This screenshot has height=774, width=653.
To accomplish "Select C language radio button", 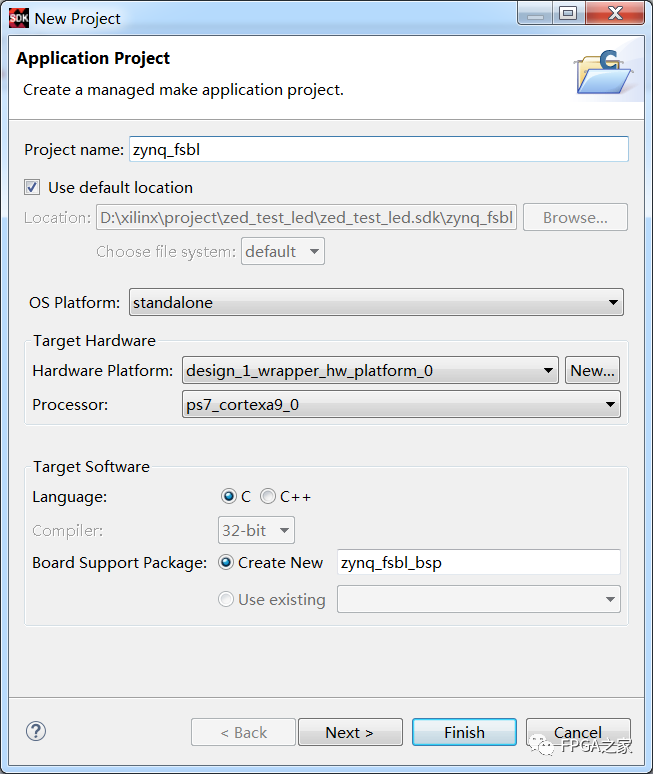I will (x=229, y=496).
